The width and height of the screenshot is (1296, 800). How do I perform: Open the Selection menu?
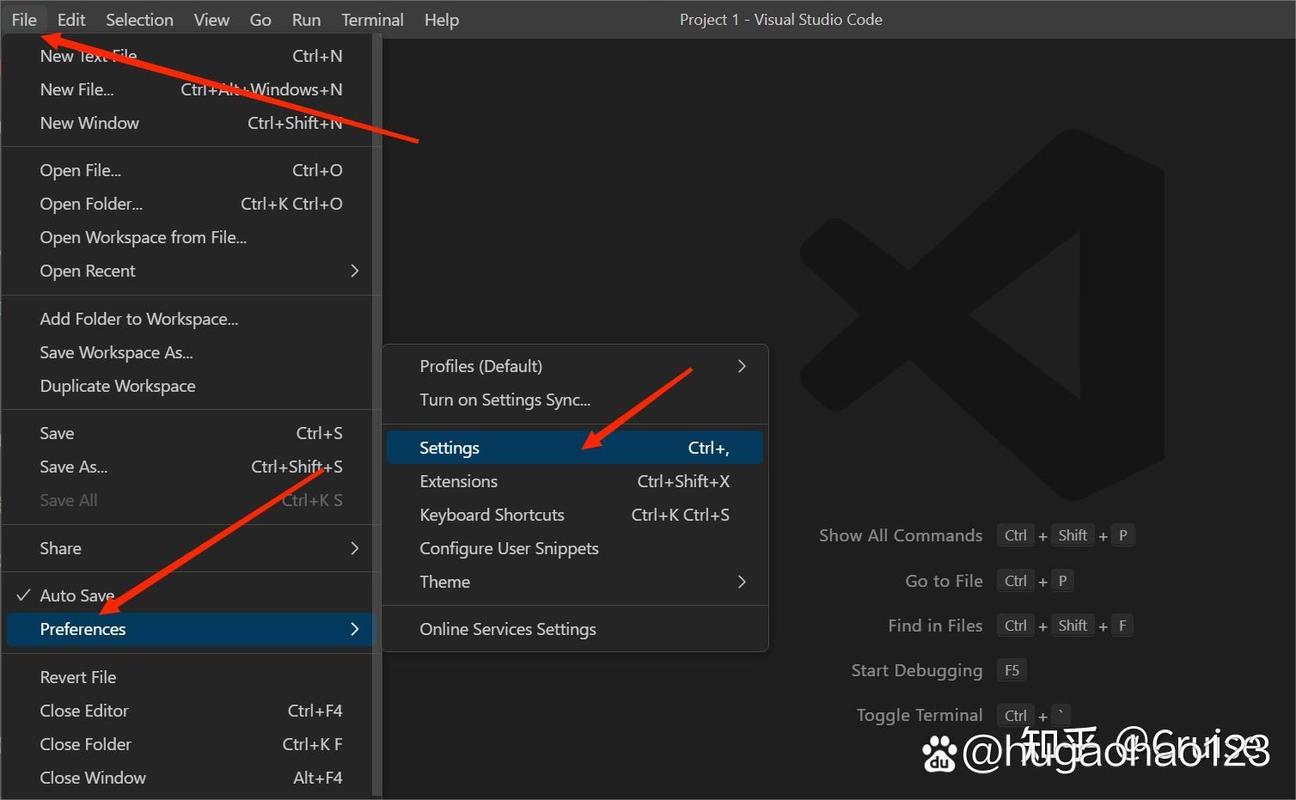coord(139,19)
